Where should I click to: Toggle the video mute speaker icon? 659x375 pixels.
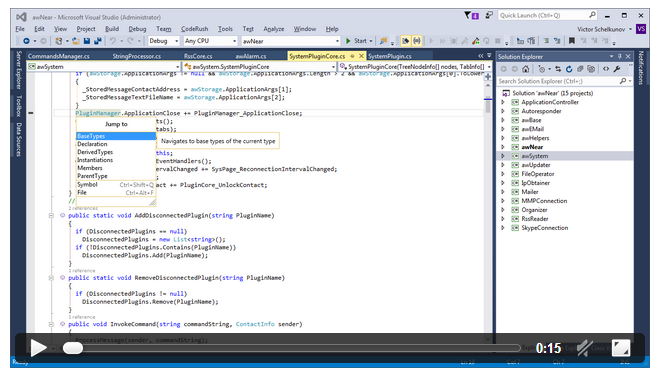point(585,348)
